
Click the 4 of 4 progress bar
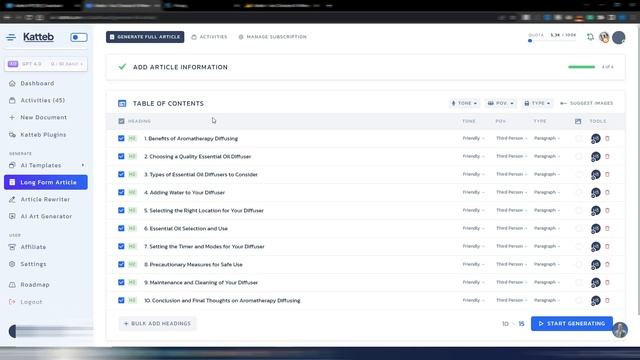pyautogui.click(x=582, y=67)
